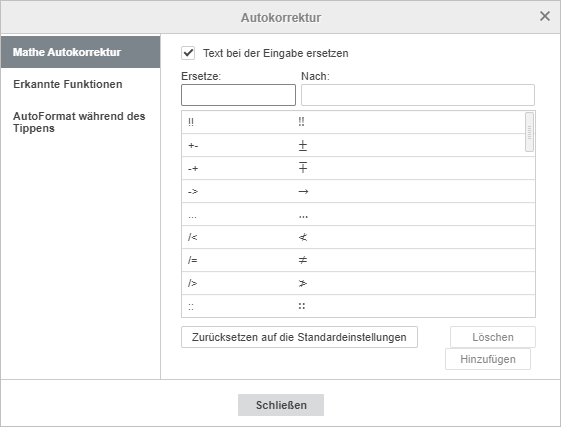Click Zurücksetzen auf die Standardeinstellungen button
561x427 pixels.
point(299,337)
